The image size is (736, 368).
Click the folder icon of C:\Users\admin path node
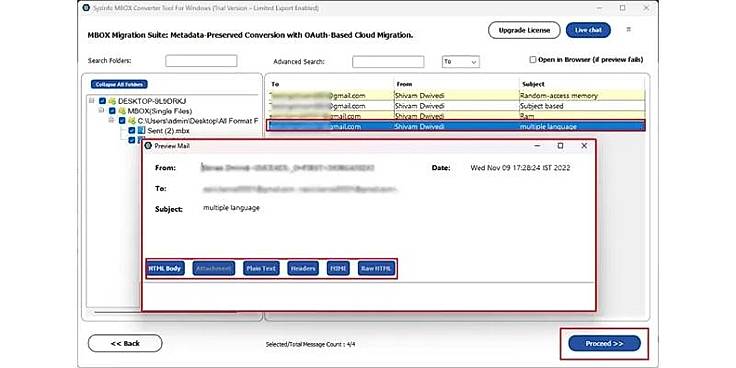coord(131,121)
